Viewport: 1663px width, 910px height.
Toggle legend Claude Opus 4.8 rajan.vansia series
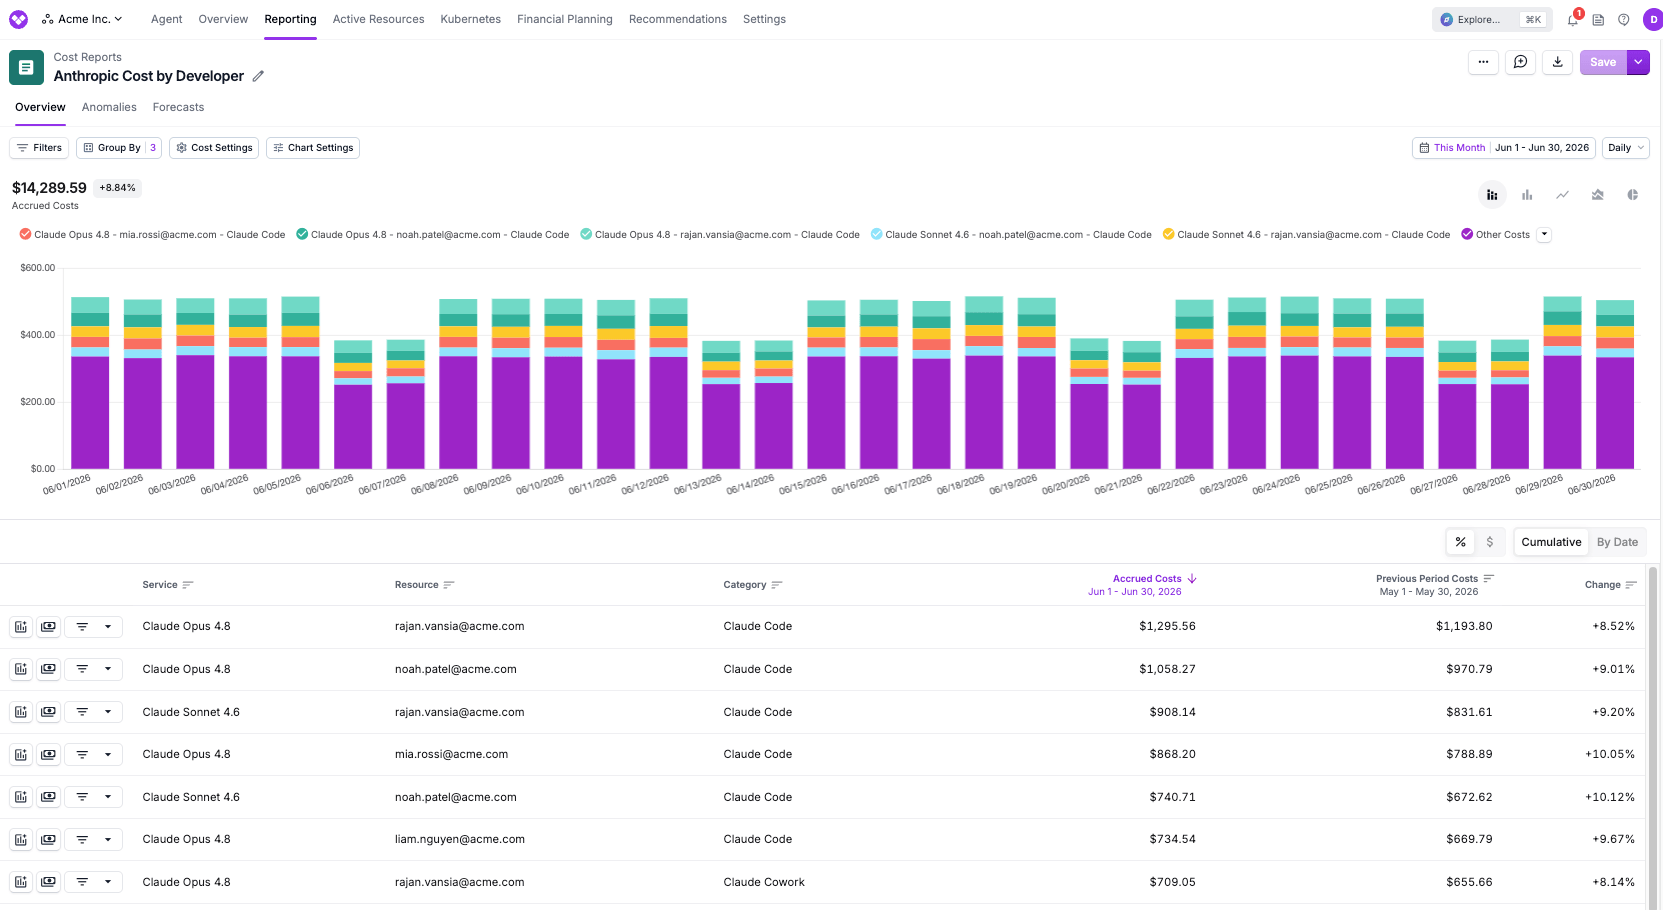tap(719, 235)
